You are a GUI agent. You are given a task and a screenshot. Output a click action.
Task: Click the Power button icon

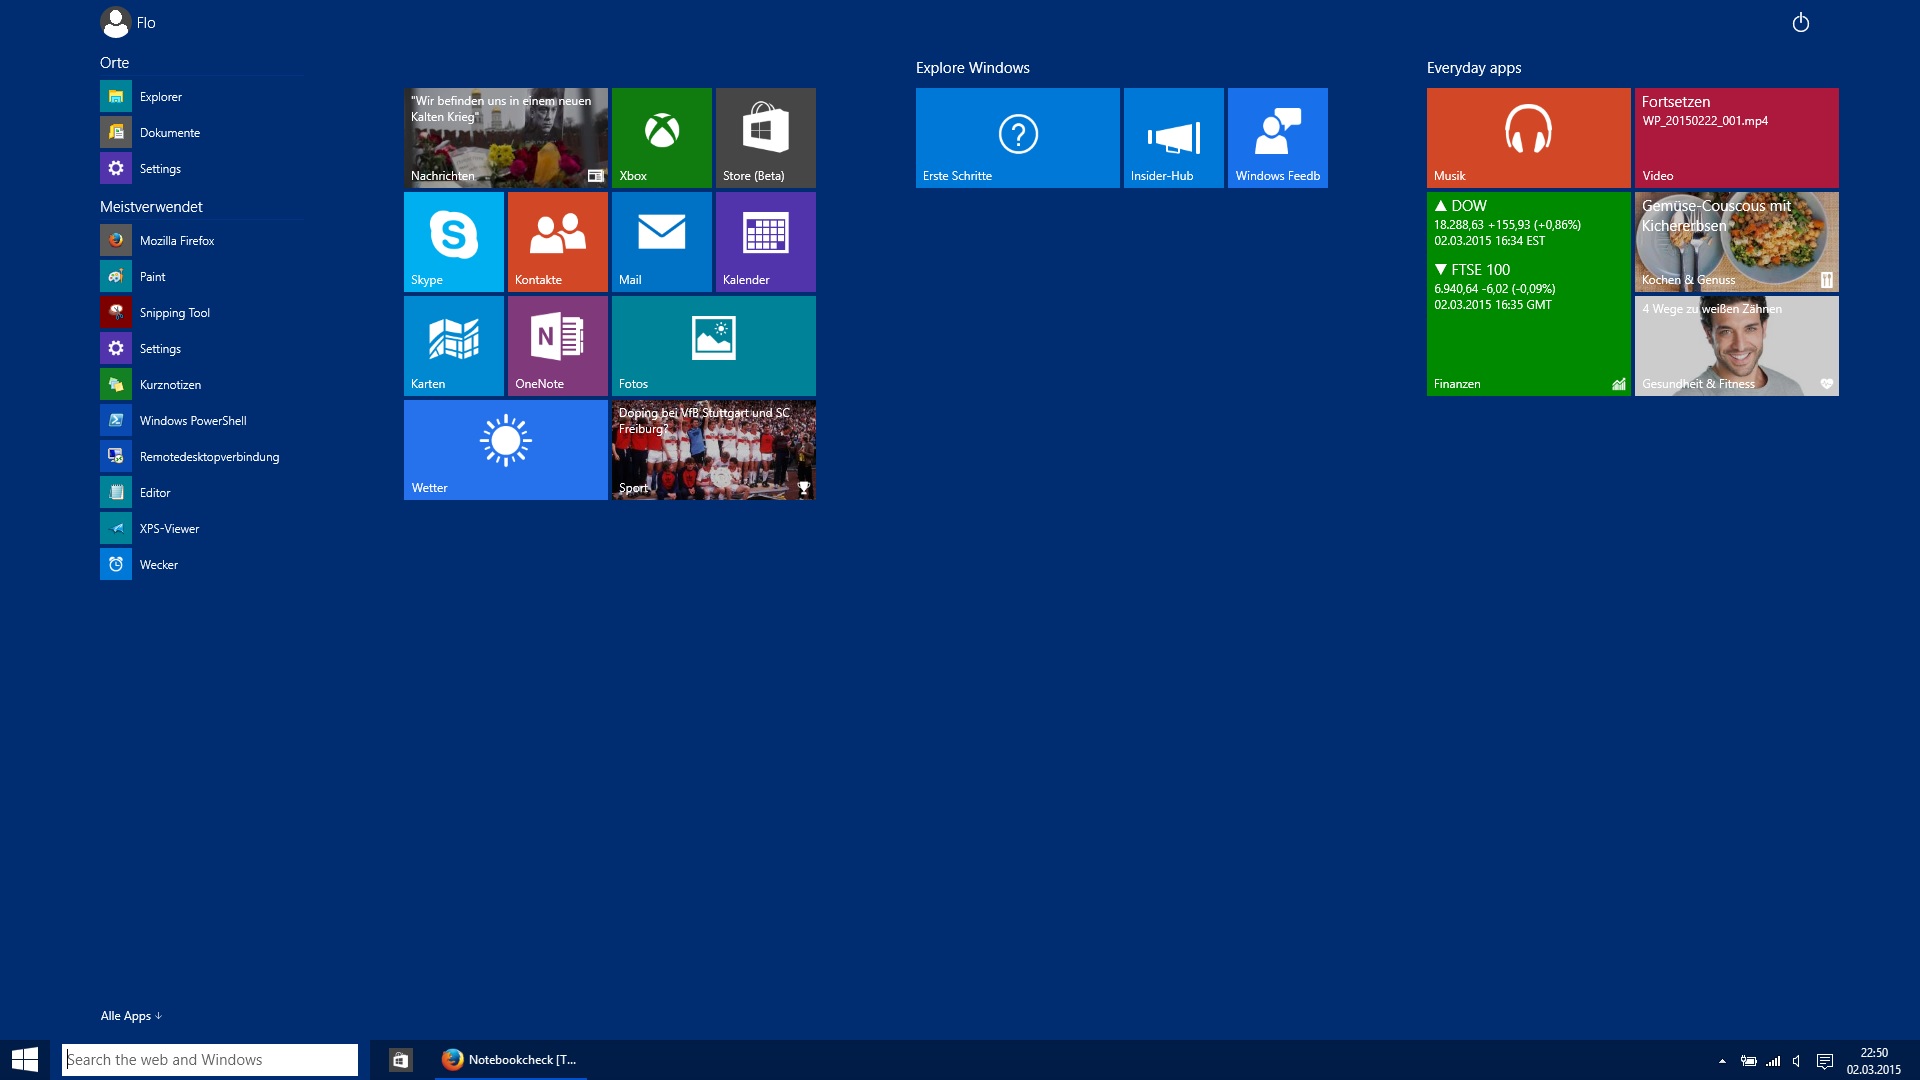(x=1800, y=23)
